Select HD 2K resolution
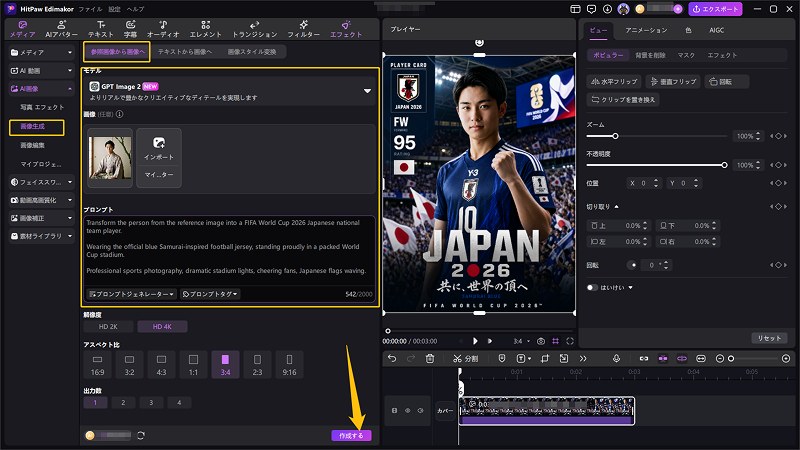 coord(108,327)
